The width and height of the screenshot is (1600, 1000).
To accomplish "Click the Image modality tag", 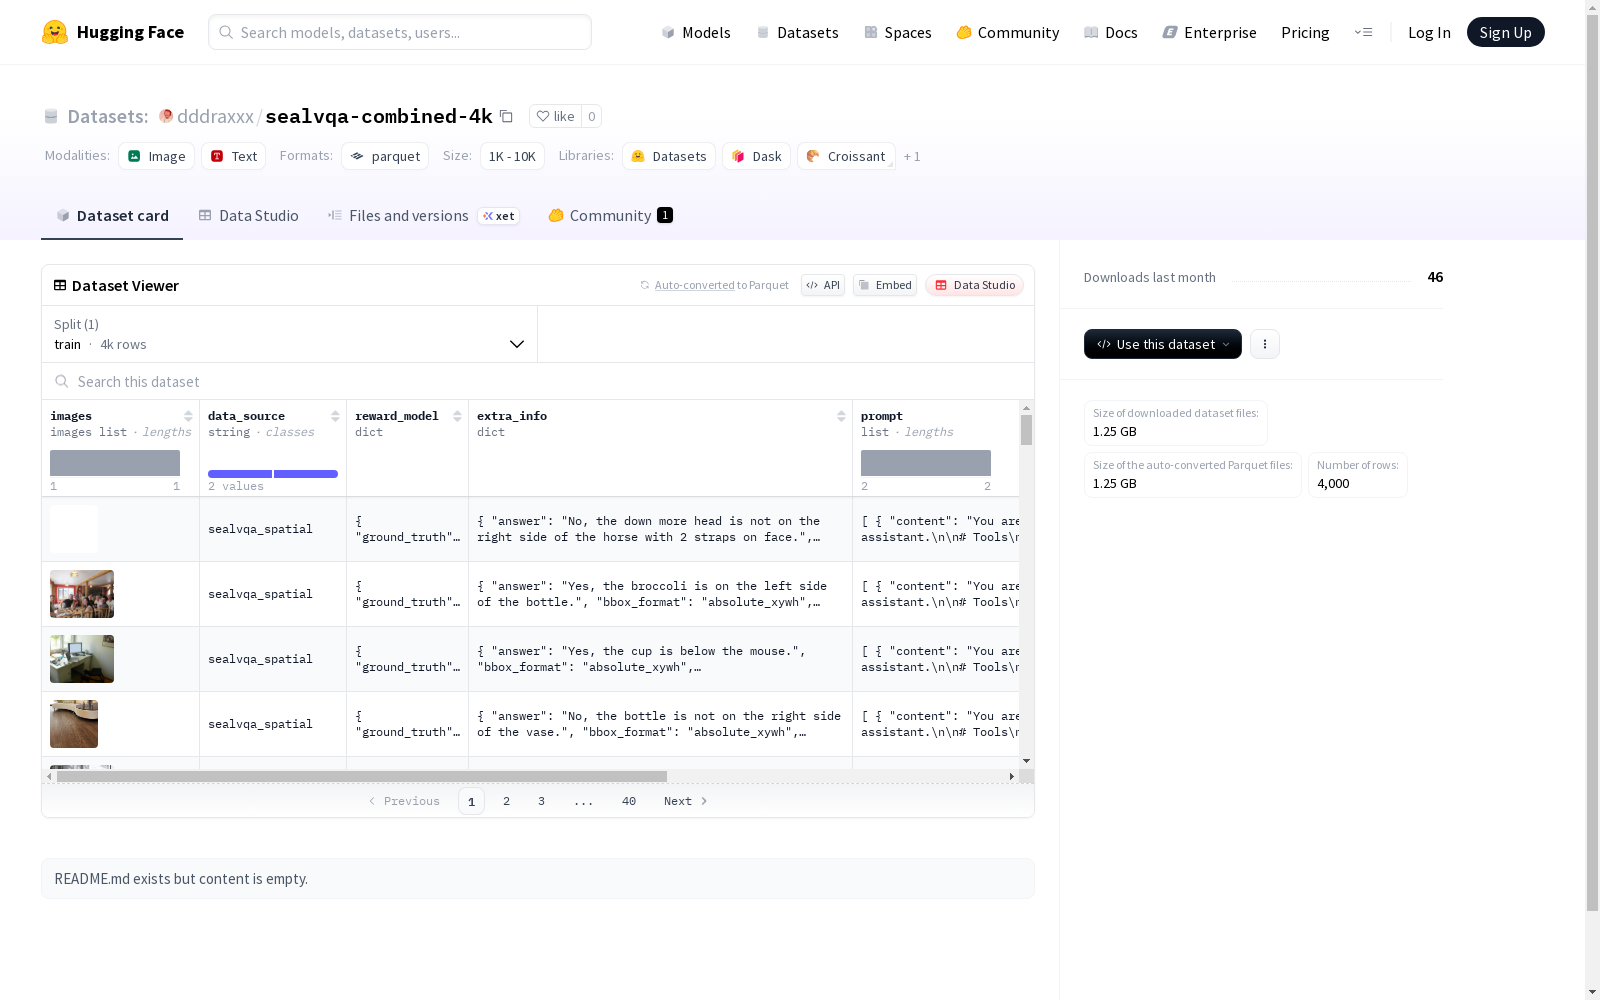I will coord(157,156).
